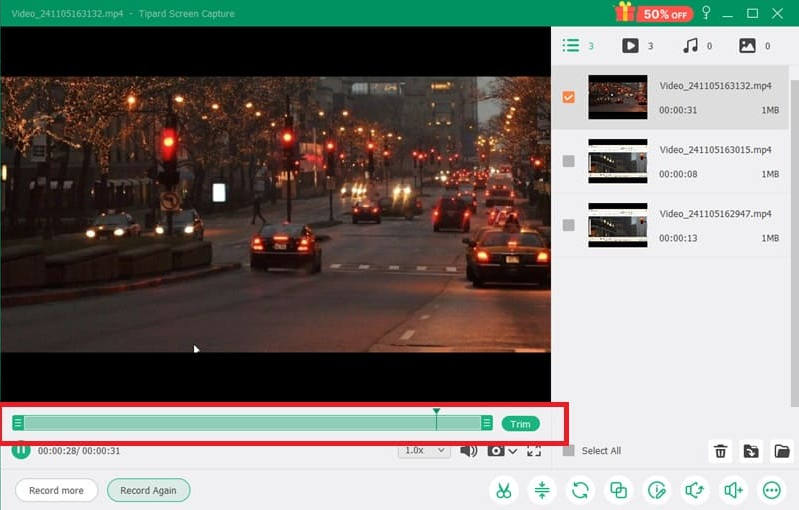
Task: Open thumbnail of Video_241105163015.mp4
Action: 618,161
